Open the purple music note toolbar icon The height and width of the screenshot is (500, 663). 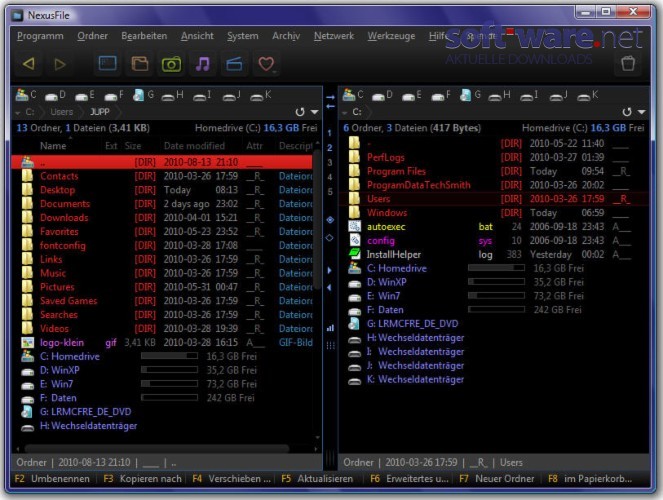tap(203, 64)
